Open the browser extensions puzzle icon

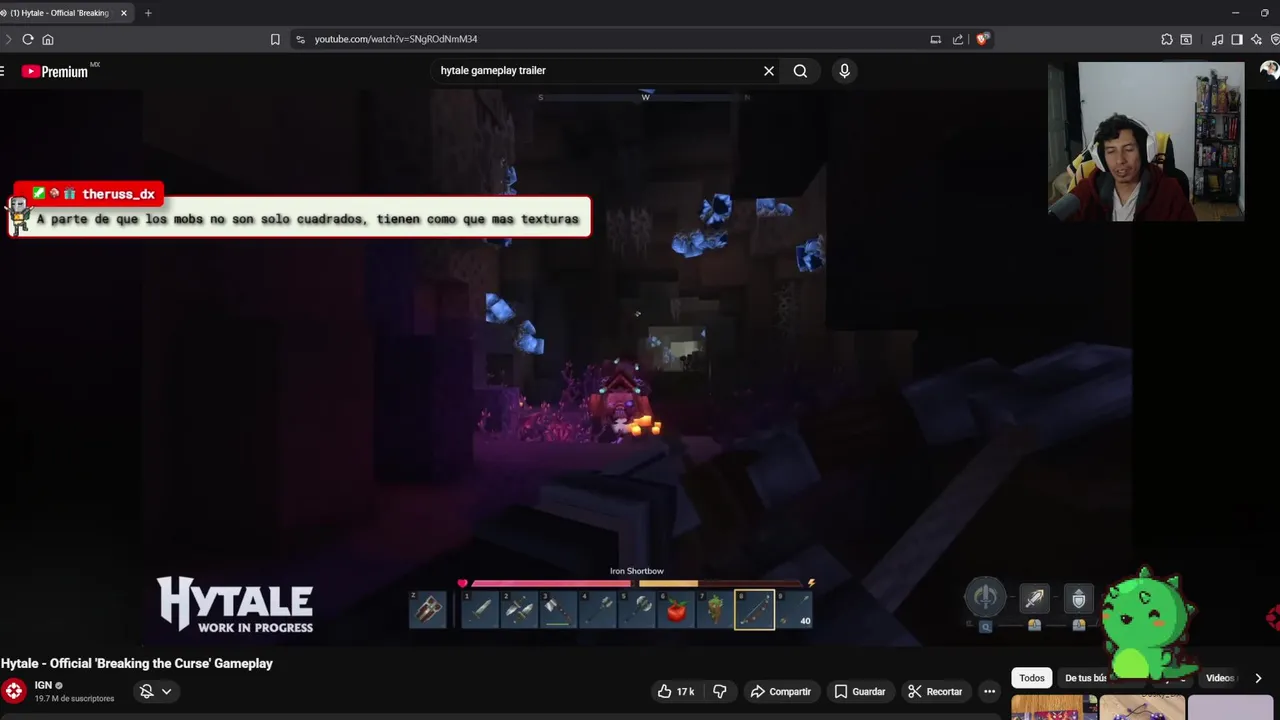(1167, 39)
